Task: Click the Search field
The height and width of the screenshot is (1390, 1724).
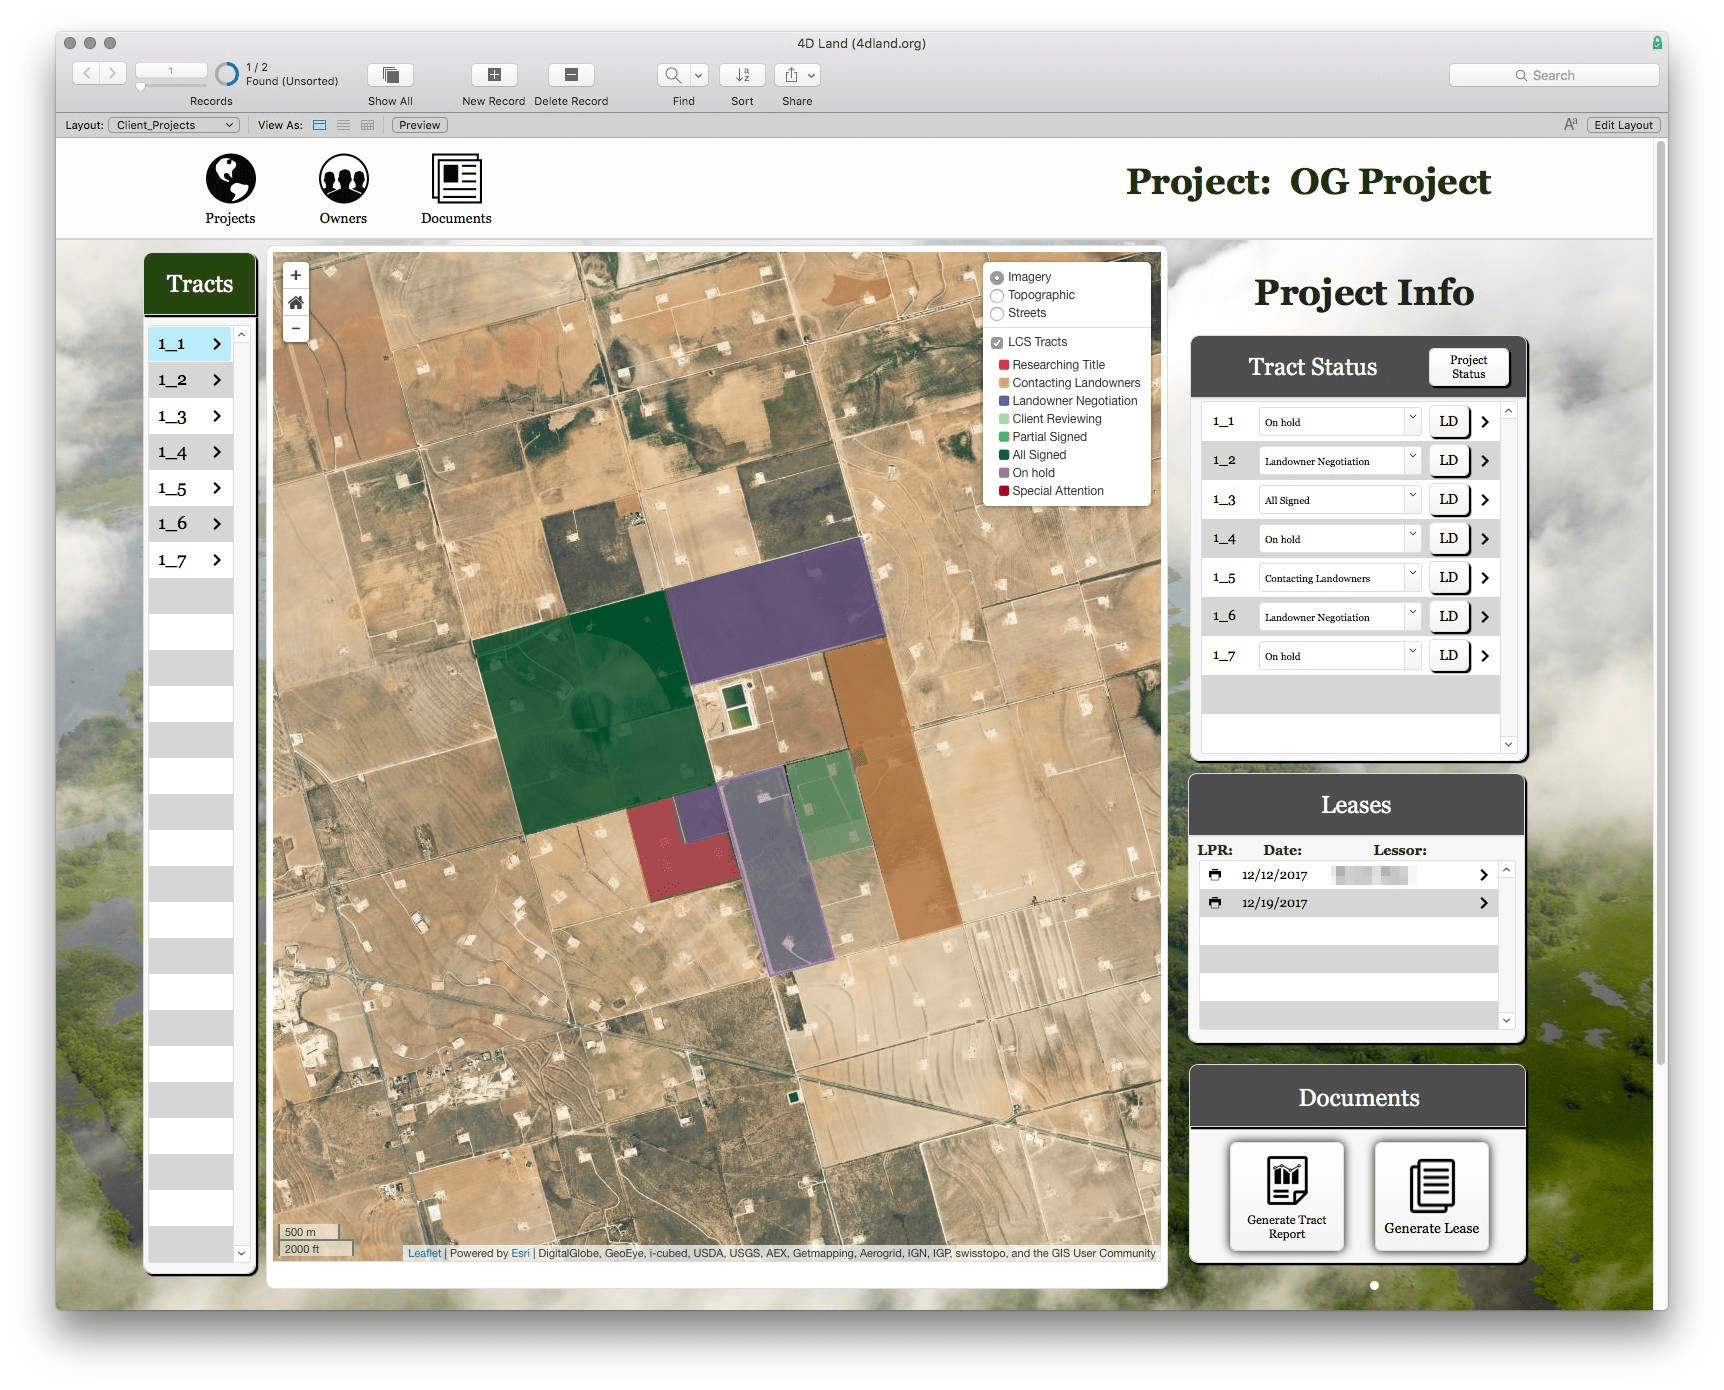Action: coord(1554,75)
